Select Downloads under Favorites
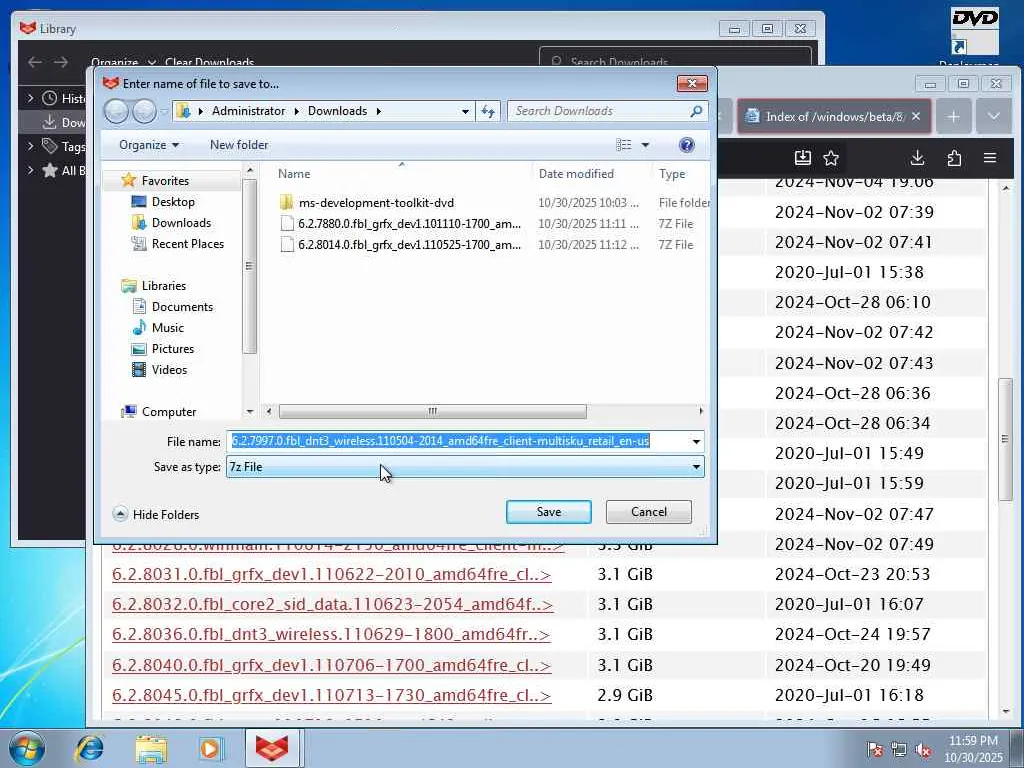1024x768 pixels. (x=181, y=223)
